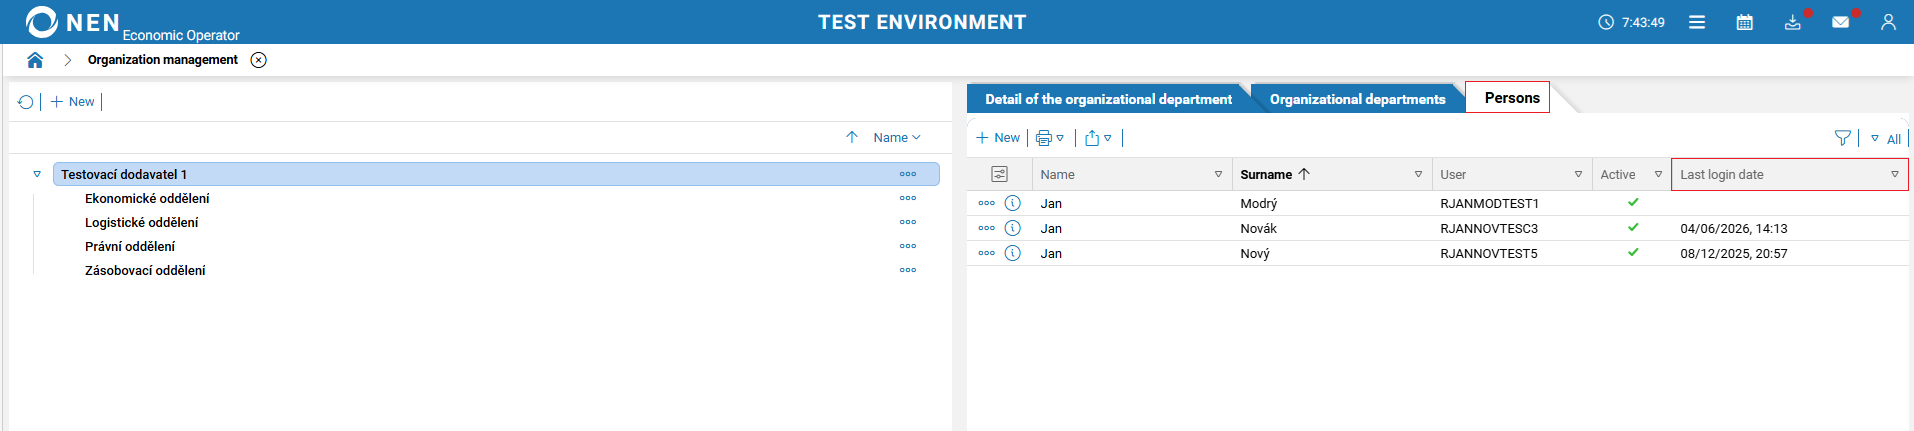Open the All view dropdown
1914x431 pixels.
(1886, 139)
